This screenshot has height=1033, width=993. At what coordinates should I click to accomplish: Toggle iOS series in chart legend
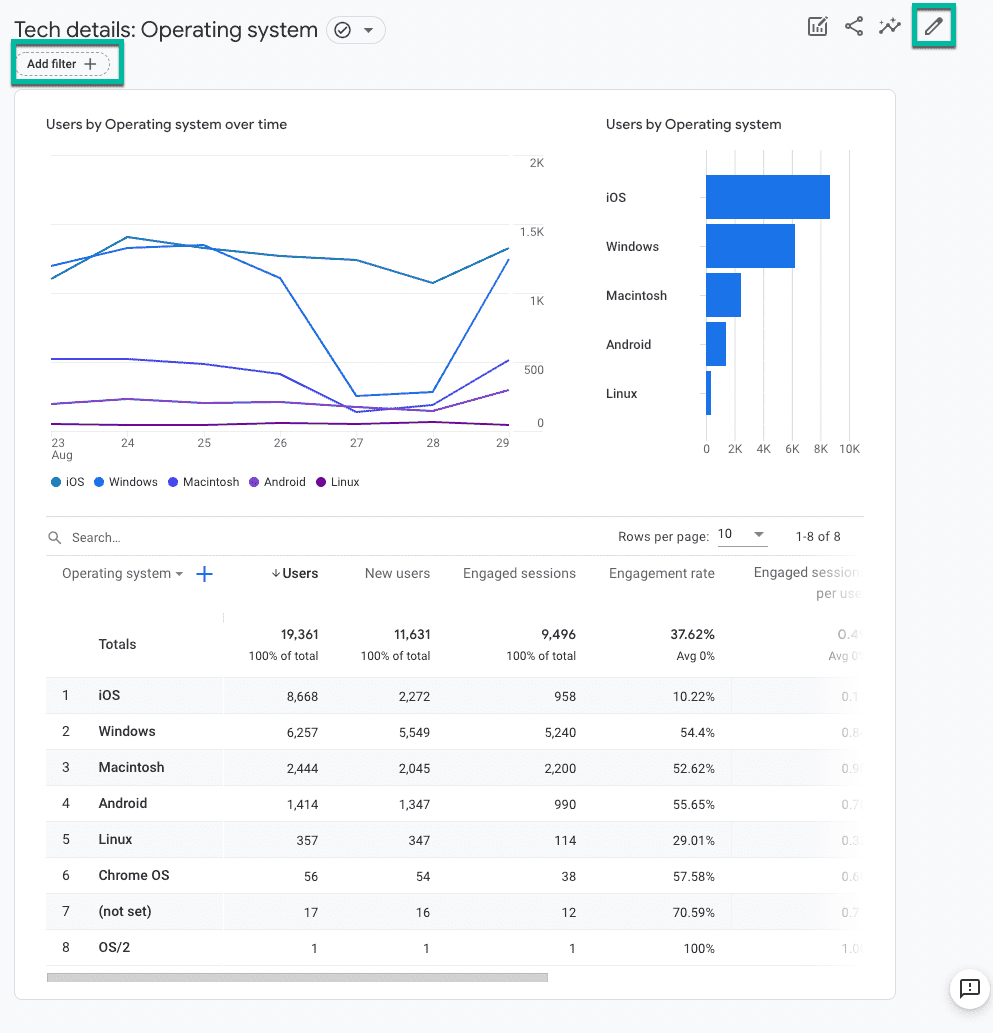click(68, 482)
